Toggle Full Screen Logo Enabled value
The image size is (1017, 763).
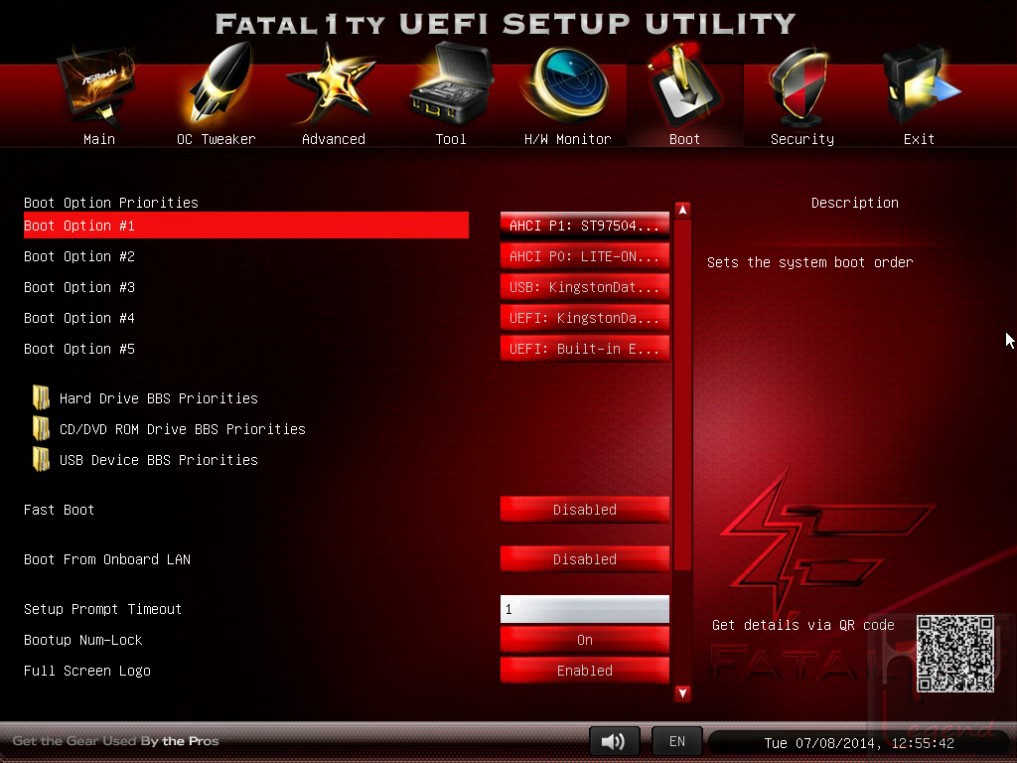(584, 670)
